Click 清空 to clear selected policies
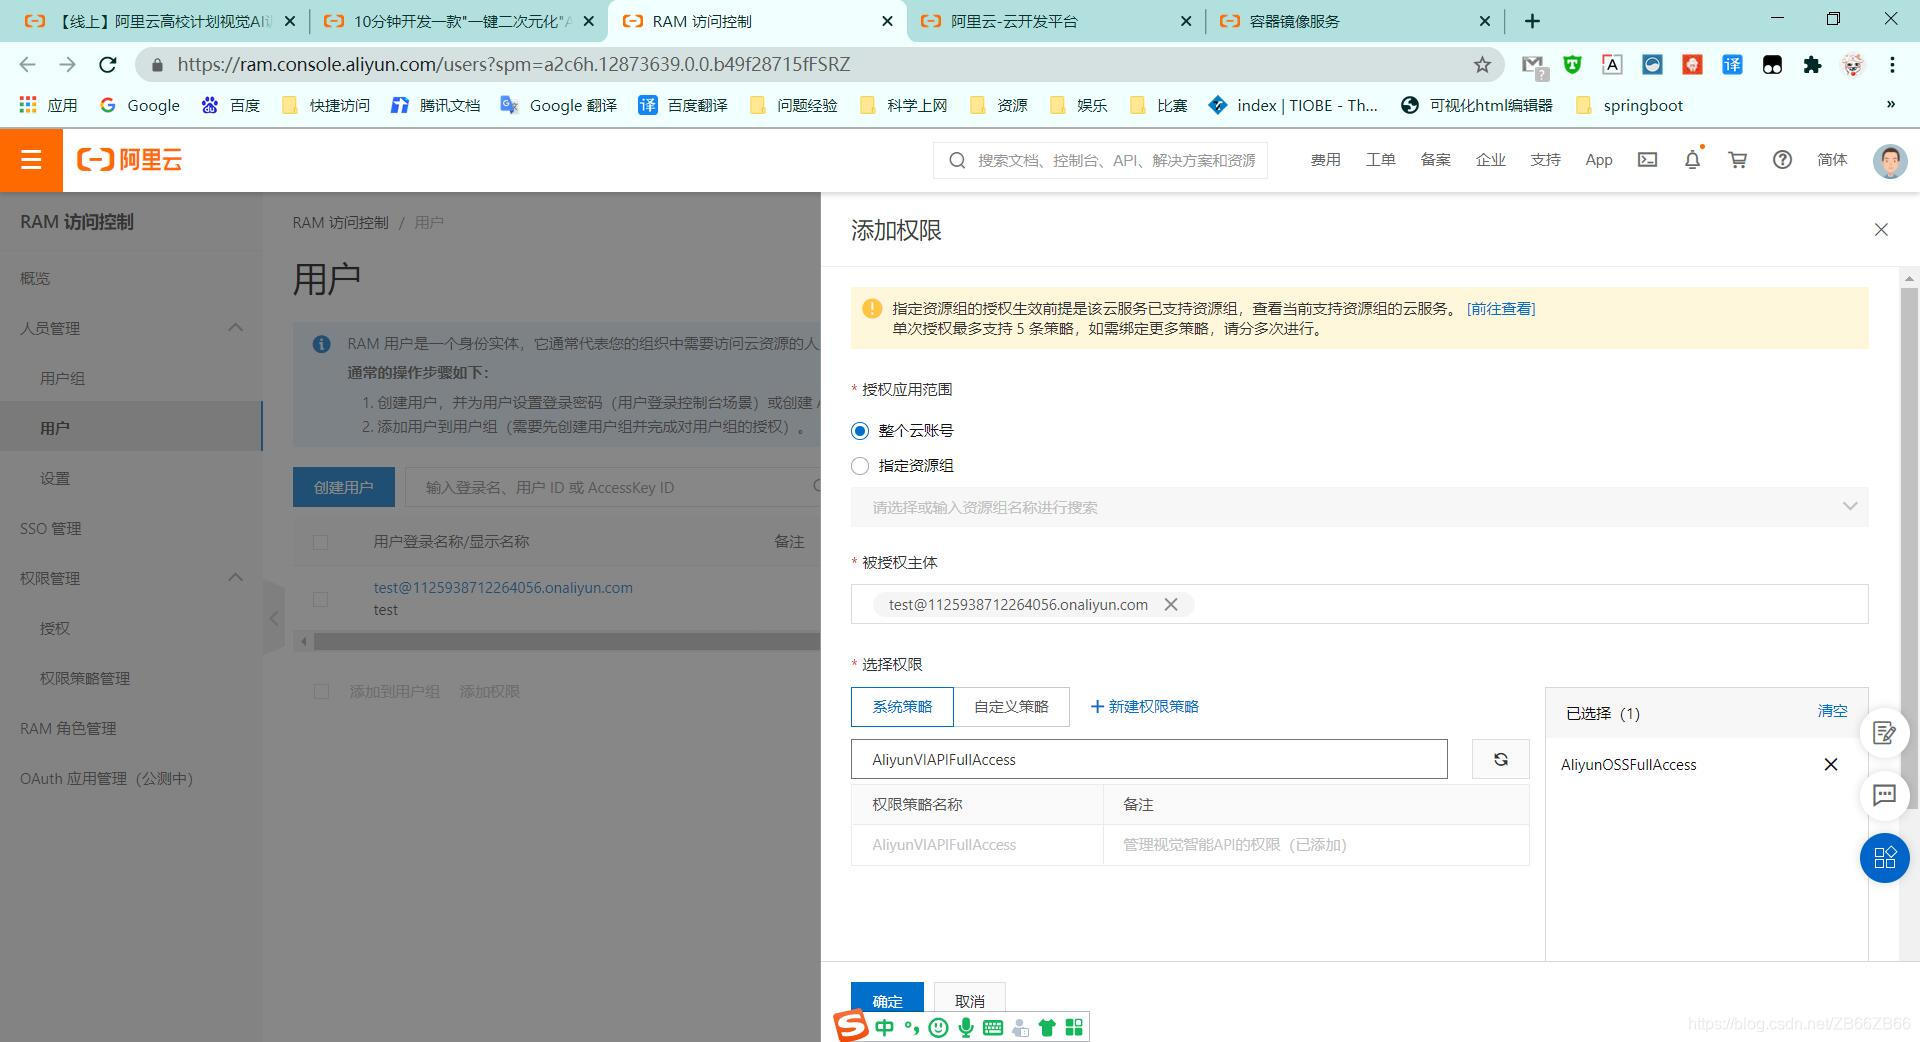This screenshot has width=1920, height=1042. click(x=1832, y=711)
